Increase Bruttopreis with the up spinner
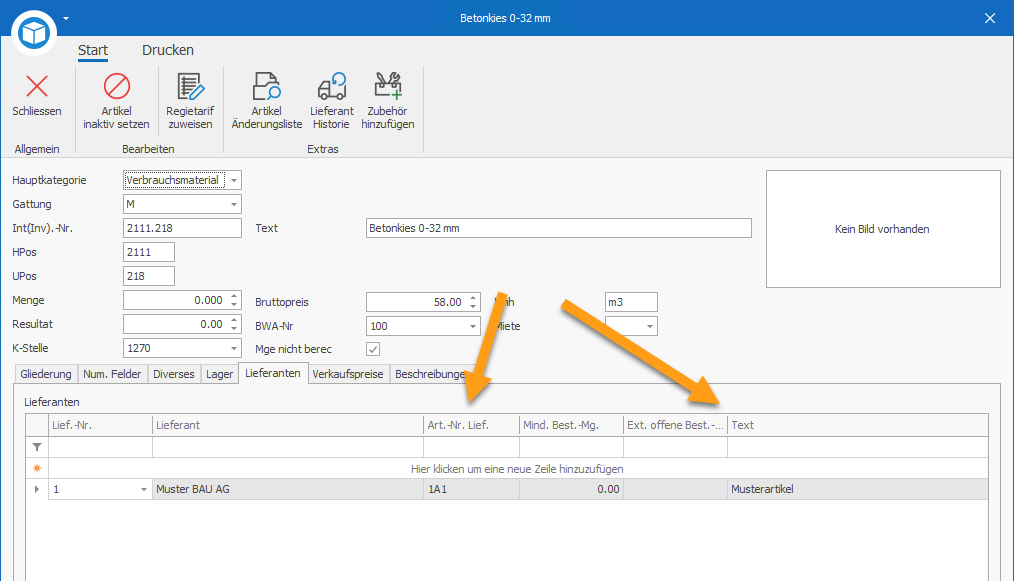 473,298
